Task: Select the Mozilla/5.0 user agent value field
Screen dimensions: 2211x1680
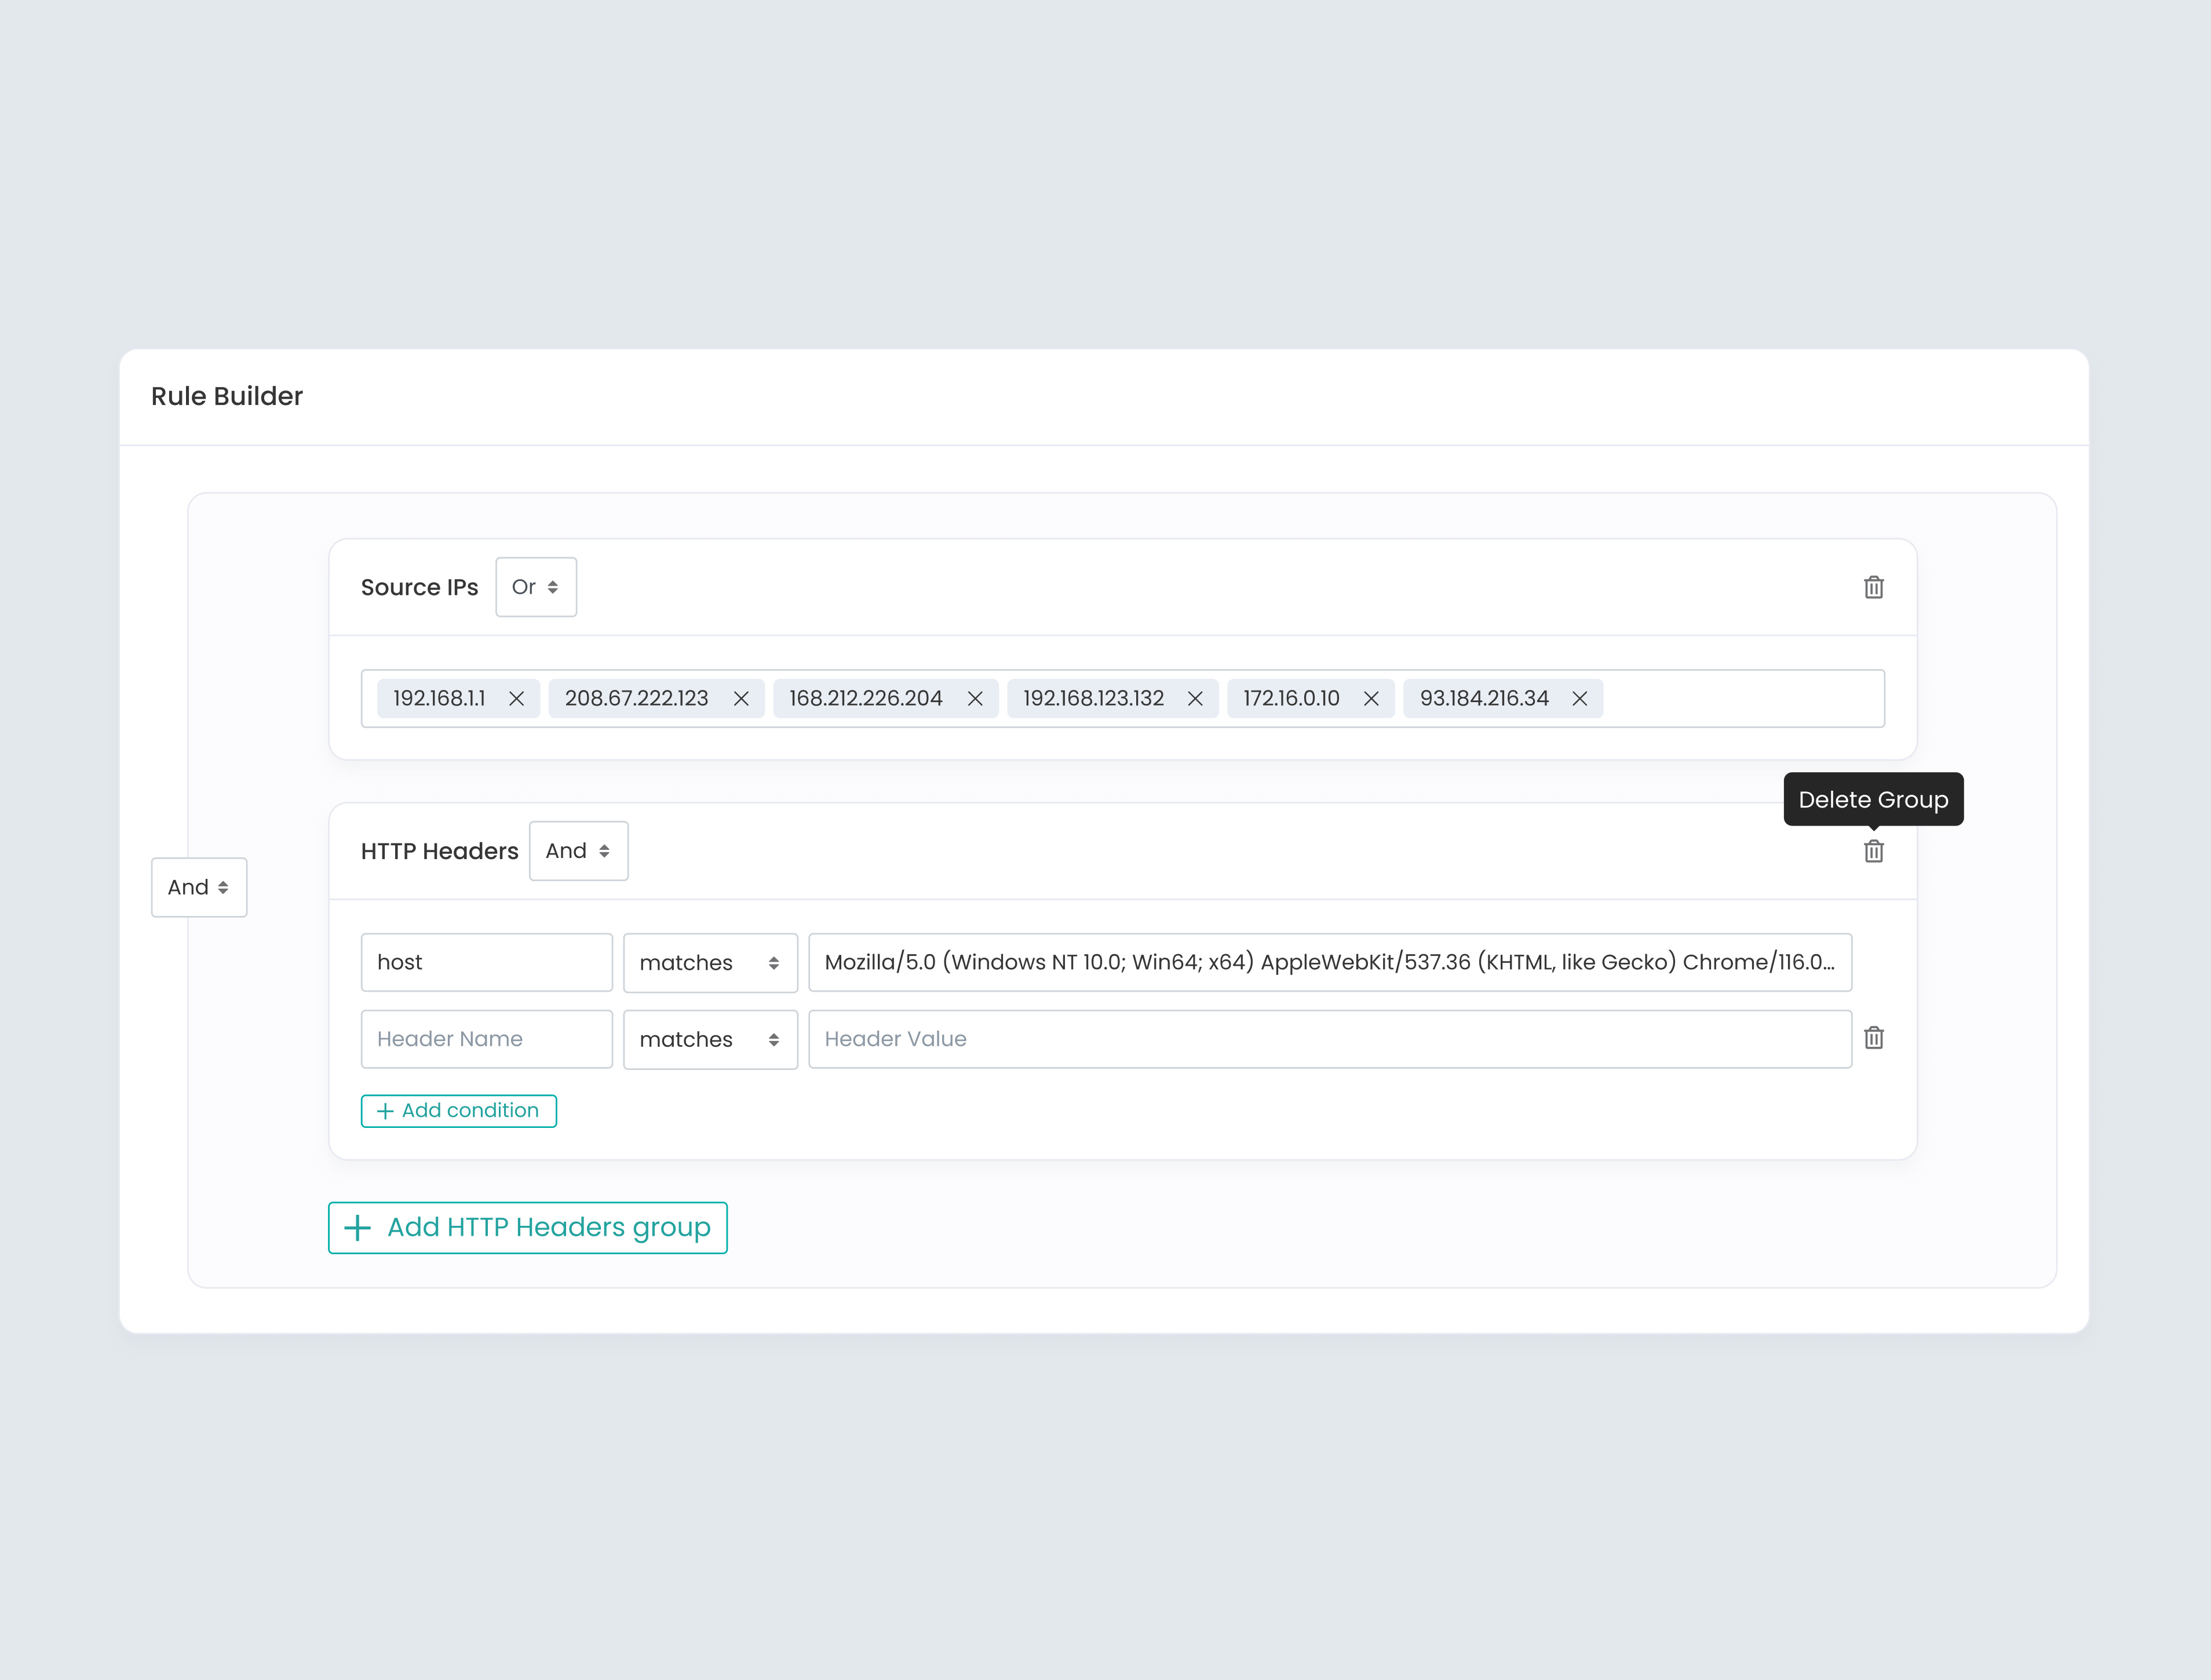Action: (1330, 962)
